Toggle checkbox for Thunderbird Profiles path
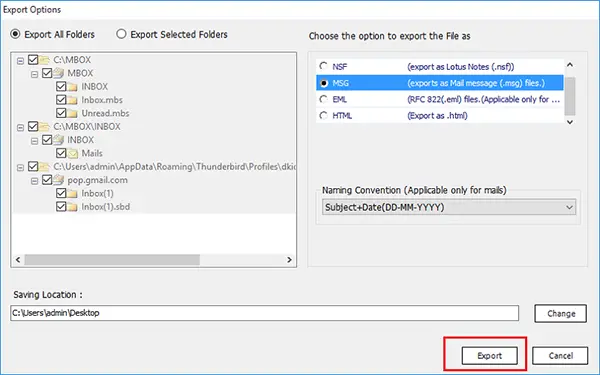This screenshot has width=600, height=375. point(33,166)
